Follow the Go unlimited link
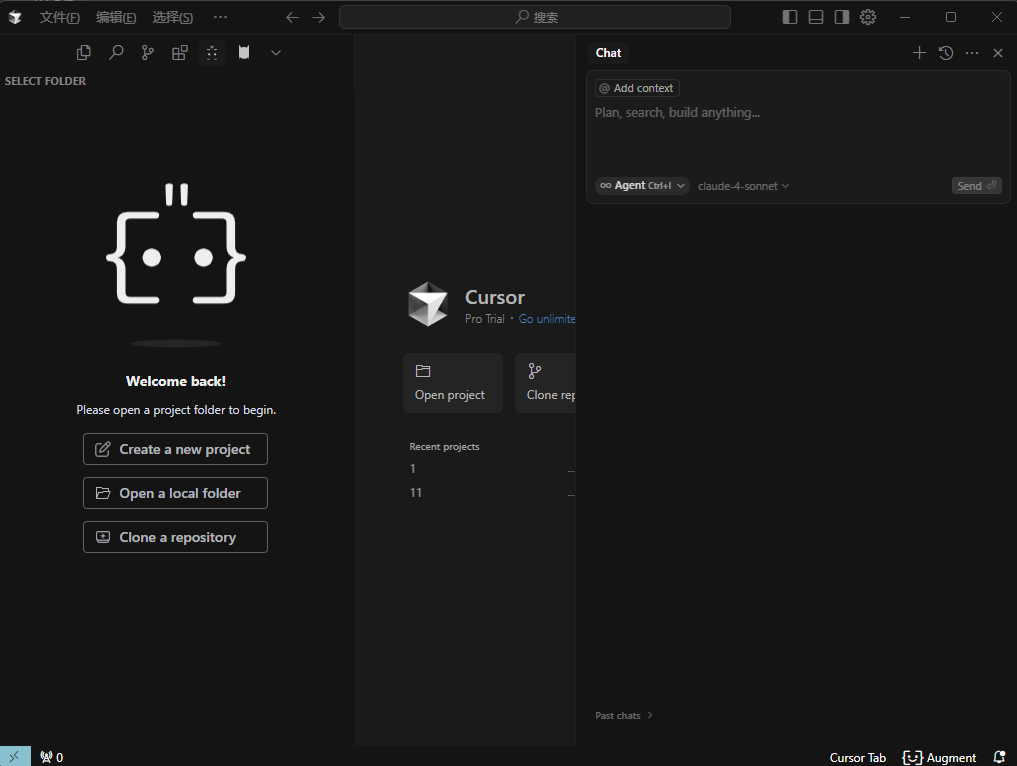 [x=547, y=319]
